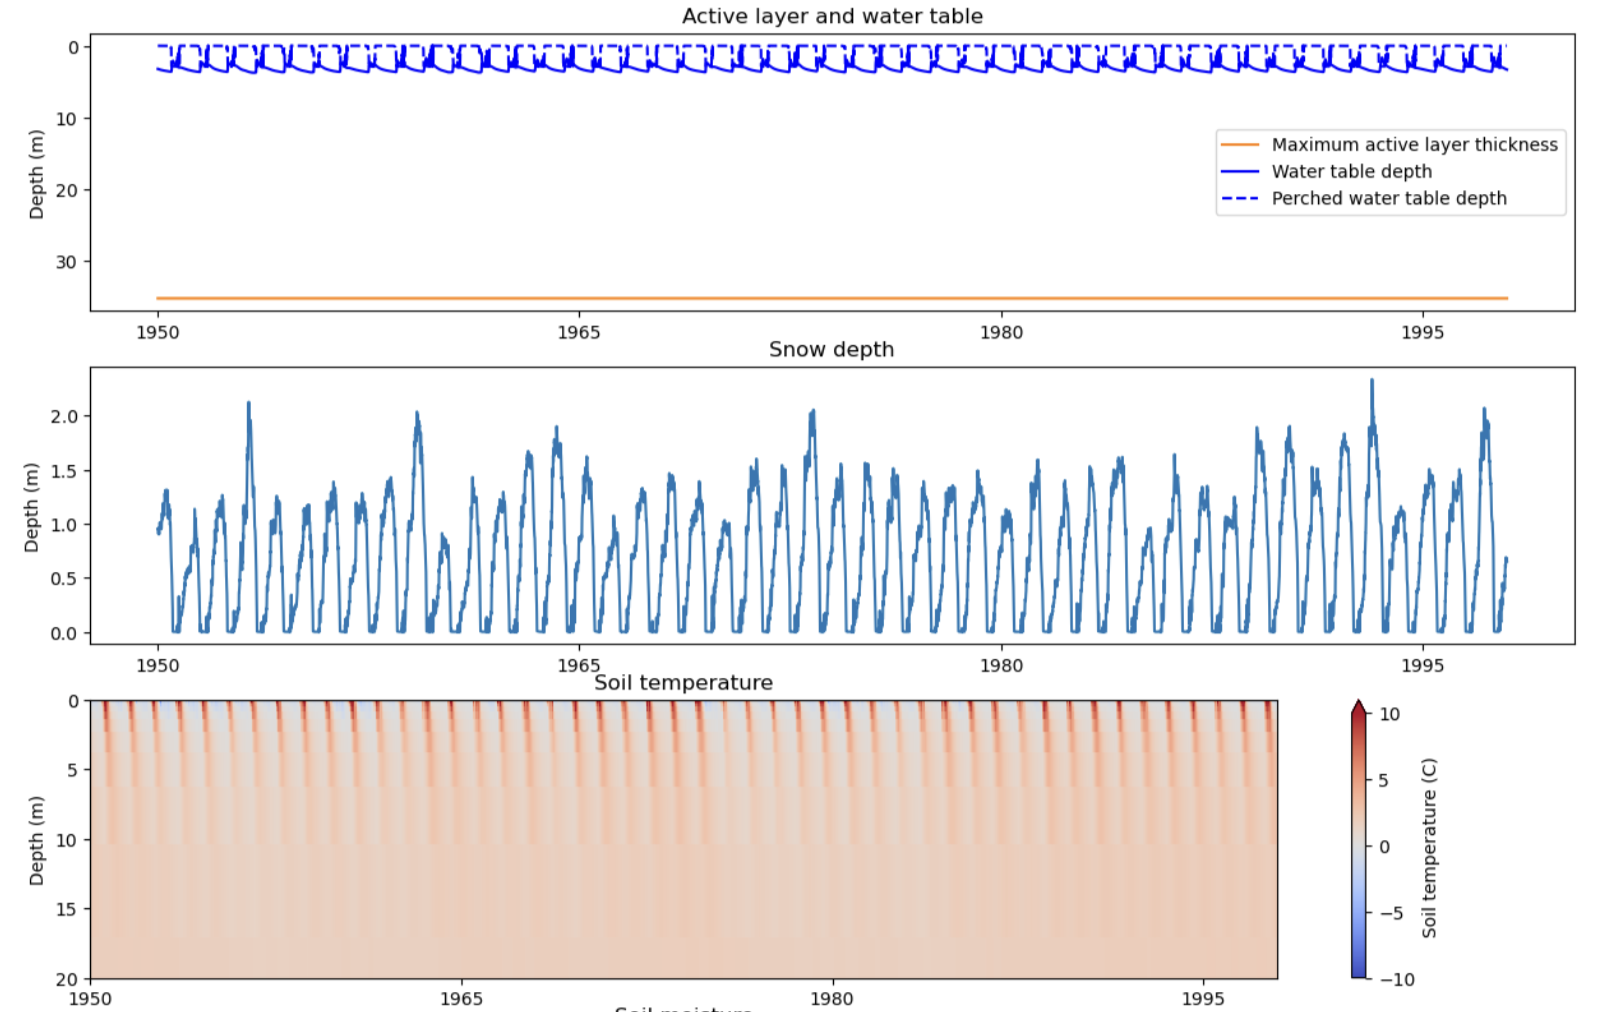Click the -10 tick label on the colorbar
1604x1012 pixels.
pos(1397,979)
